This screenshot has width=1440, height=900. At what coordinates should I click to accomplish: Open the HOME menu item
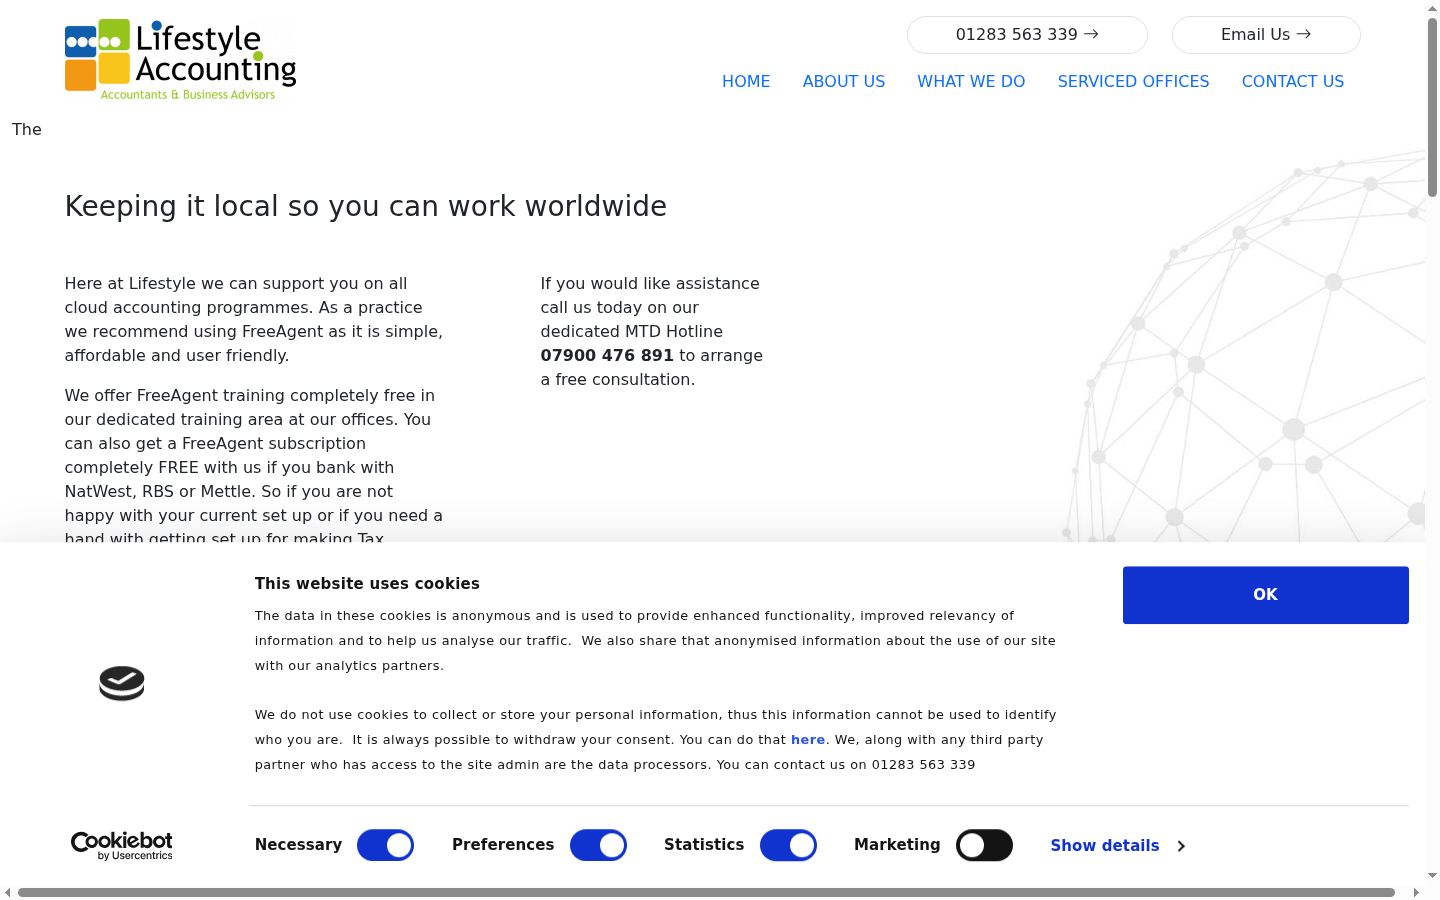(746, 82)
